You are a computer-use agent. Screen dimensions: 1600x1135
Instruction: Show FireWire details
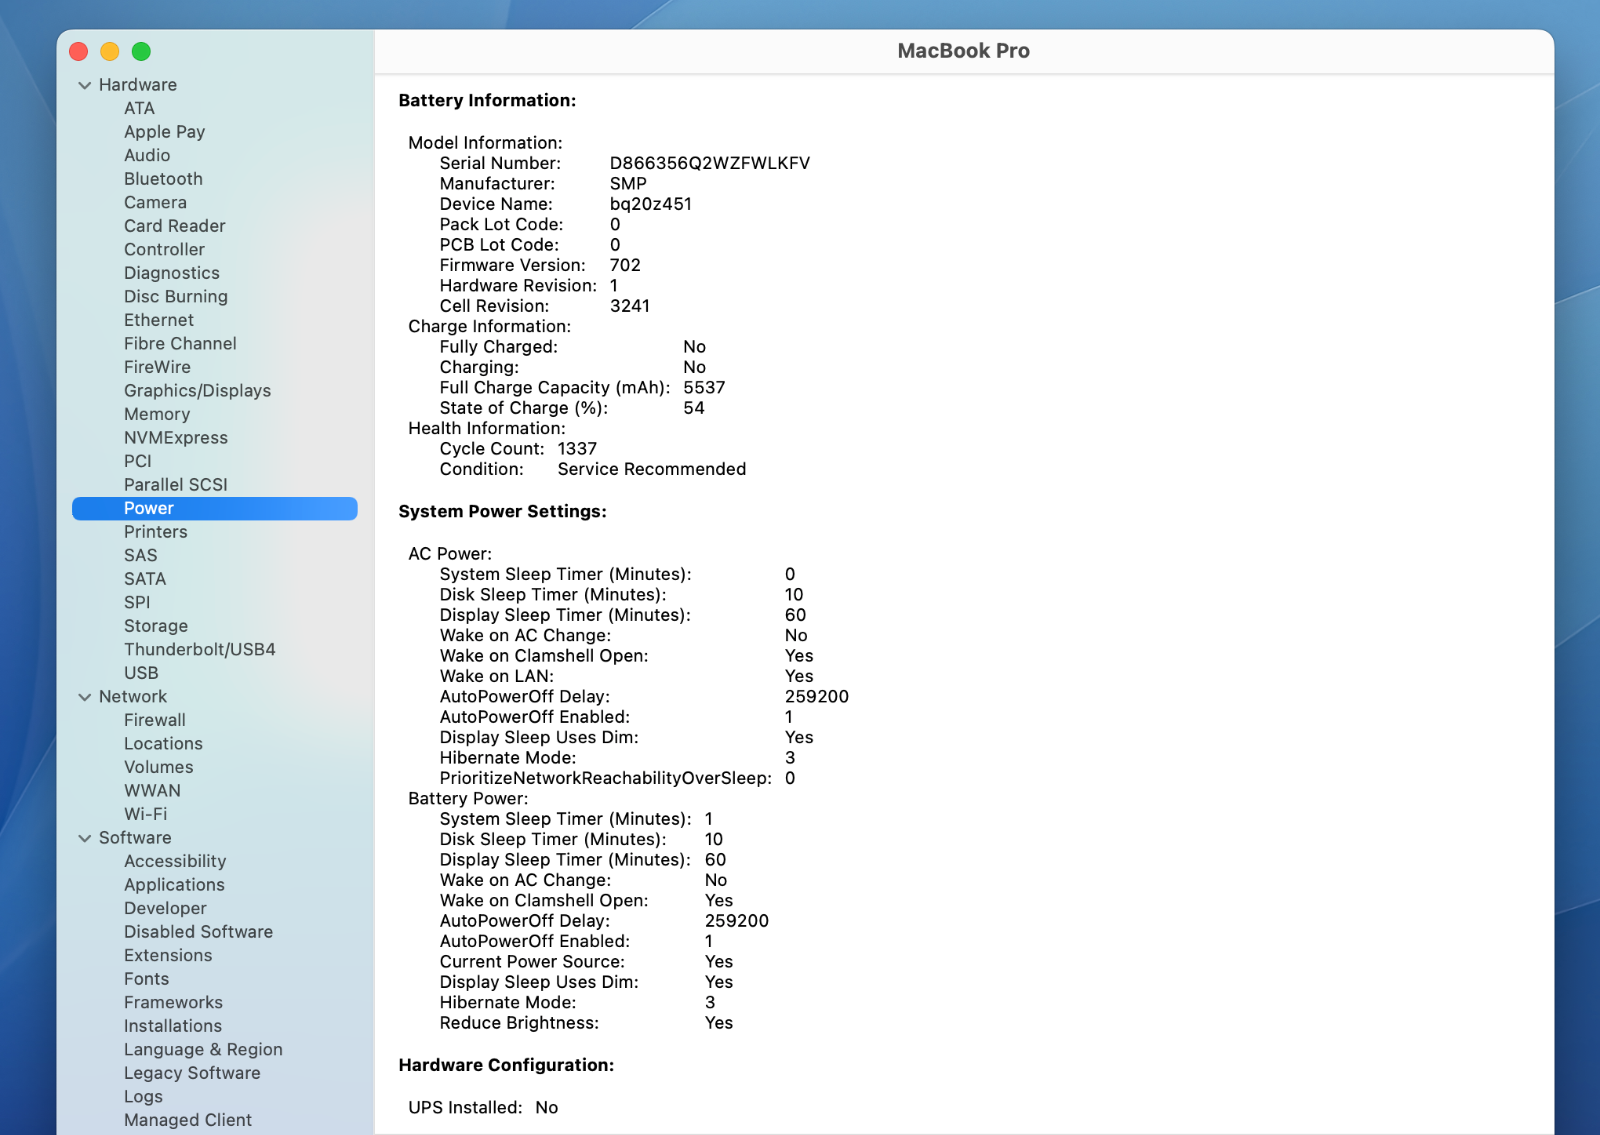pyautogui.click(x=157, y=367)
